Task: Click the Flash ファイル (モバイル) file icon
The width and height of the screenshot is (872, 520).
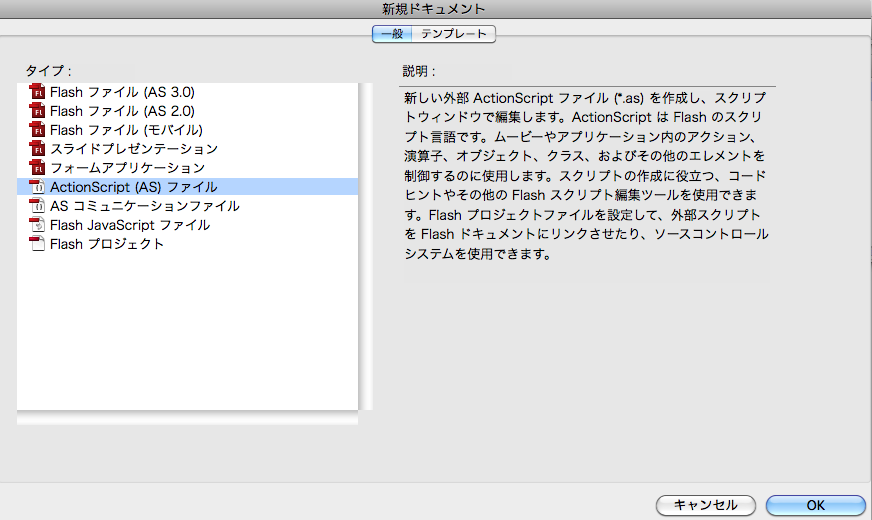Action: 37,130
